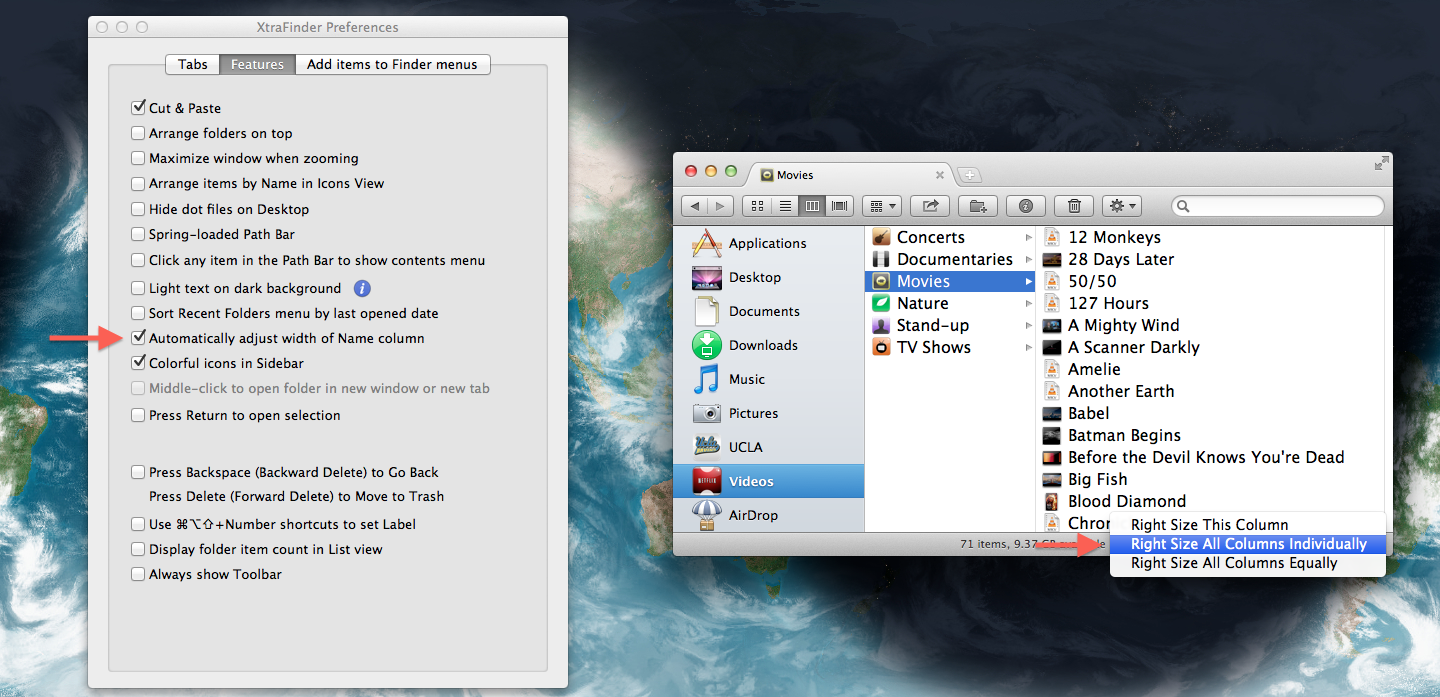The height and width of the screenshot is (697, 1440).
Task: Click into the Finder search field
Action: [1278, 206]
